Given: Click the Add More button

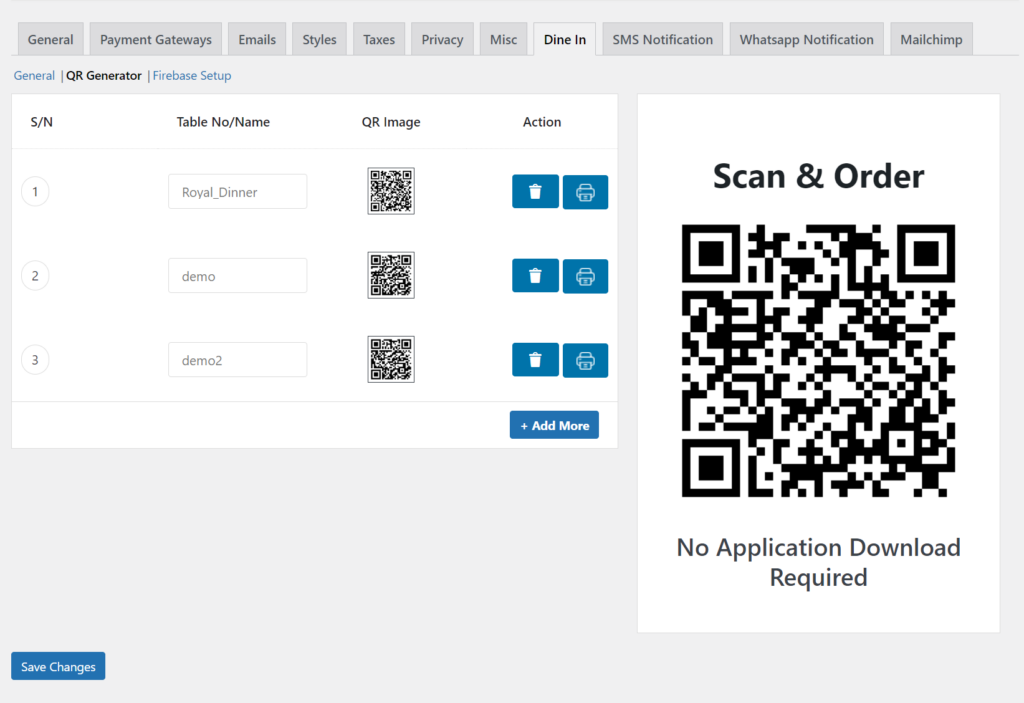Looking at the screenshot, I should pos(554,425).
